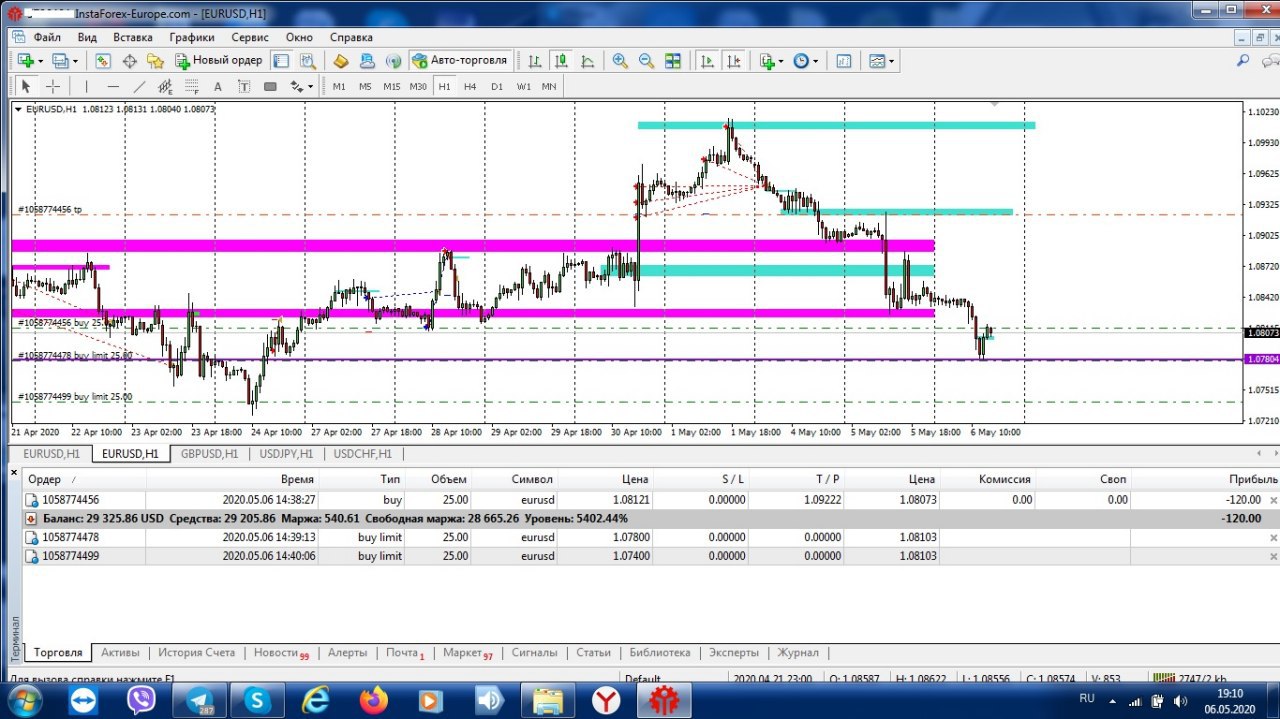Expand the arrows objects dropdown
Viewport: 1280px width, 719px height.
(x=311, y=86)
